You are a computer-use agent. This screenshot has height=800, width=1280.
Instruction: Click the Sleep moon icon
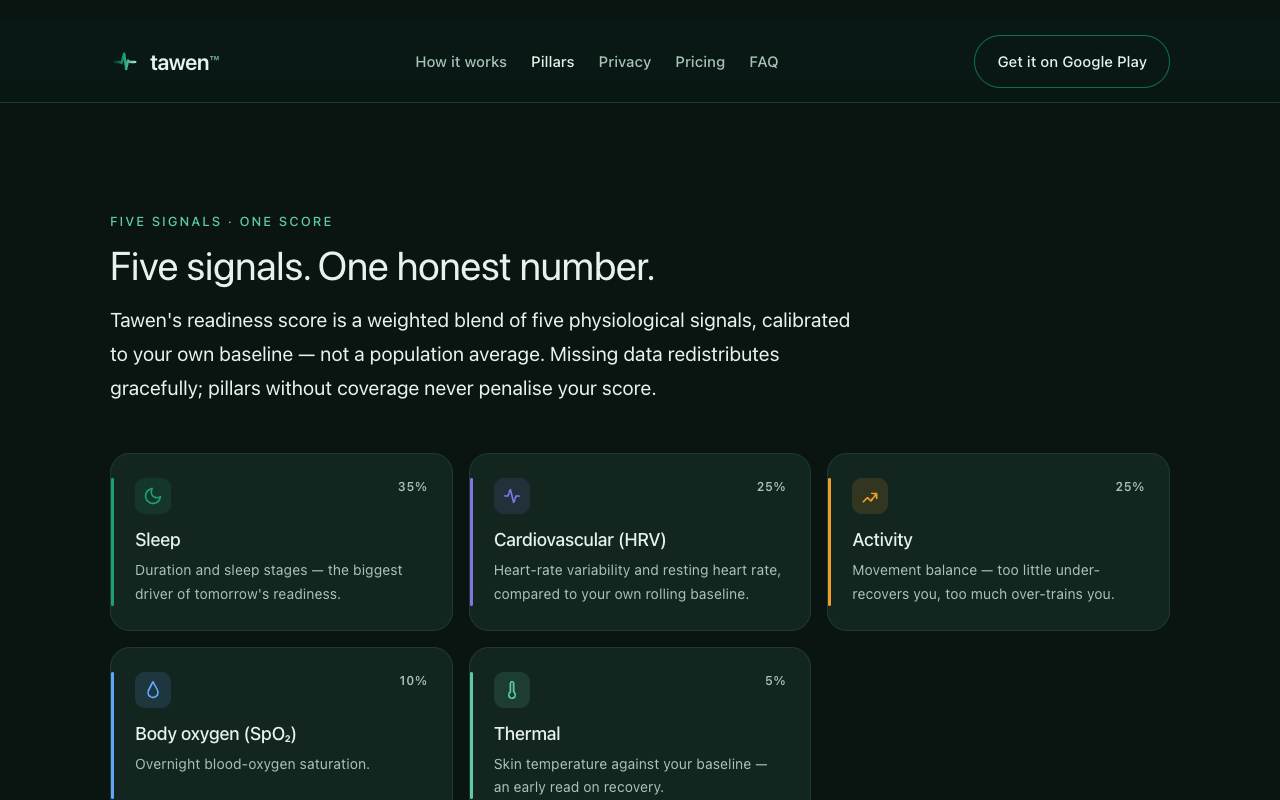point(153,496)
